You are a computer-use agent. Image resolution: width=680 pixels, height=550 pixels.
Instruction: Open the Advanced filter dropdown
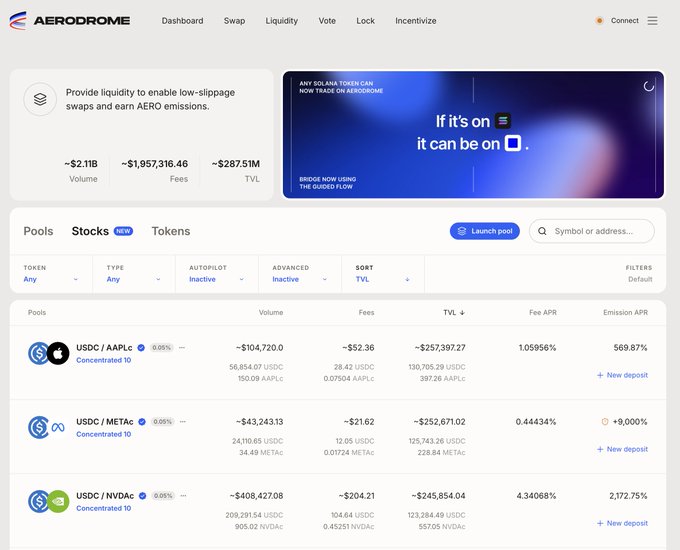300,274
